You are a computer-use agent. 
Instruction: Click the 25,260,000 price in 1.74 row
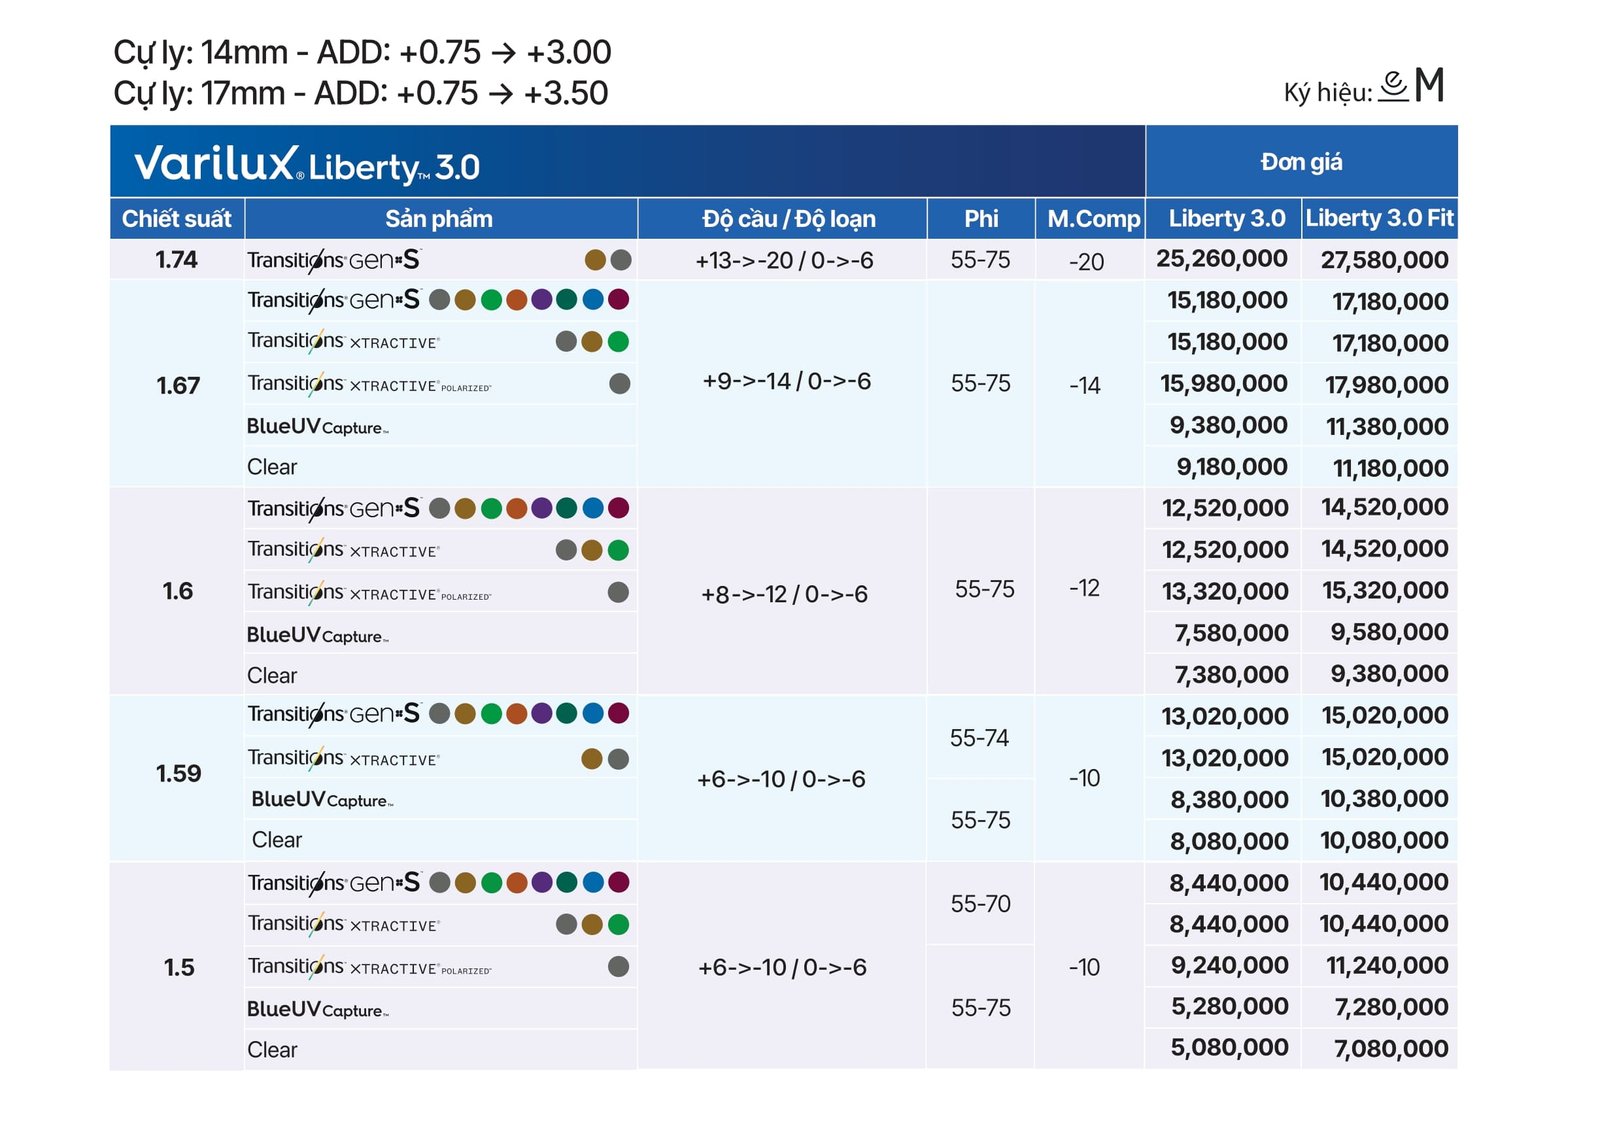pyautogui.click(x=1221, y=259)
